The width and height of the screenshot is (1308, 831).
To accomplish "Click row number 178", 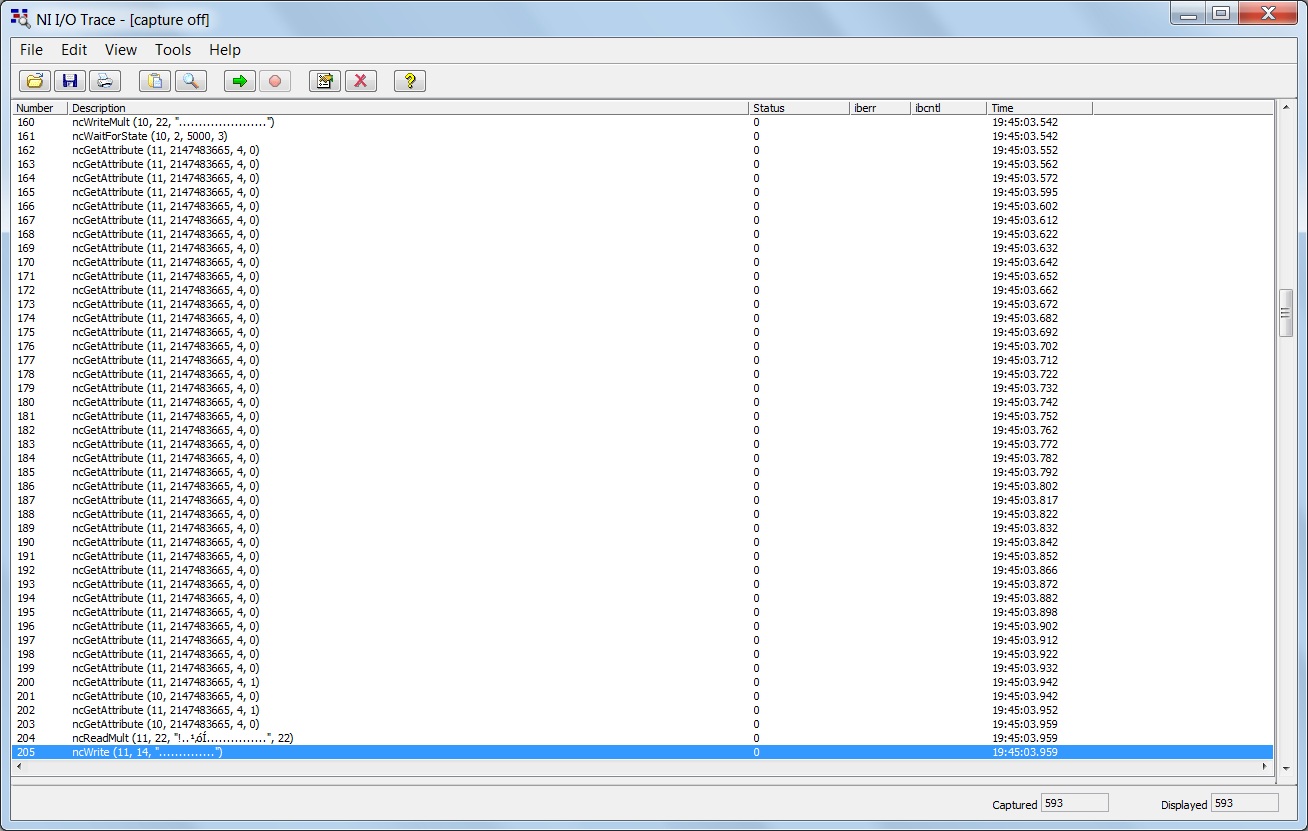I will (26, 374).
